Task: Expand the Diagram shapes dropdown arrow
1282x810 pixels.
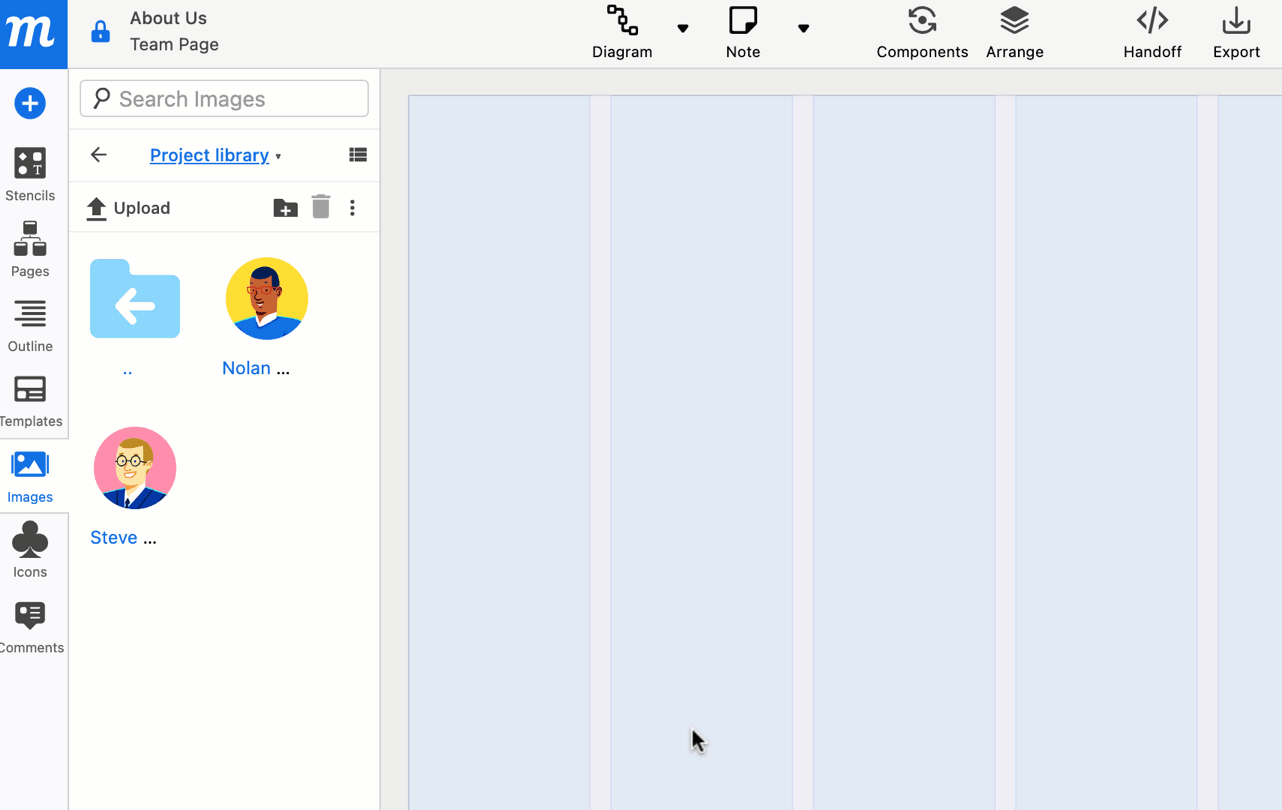Action: (682, 30)
